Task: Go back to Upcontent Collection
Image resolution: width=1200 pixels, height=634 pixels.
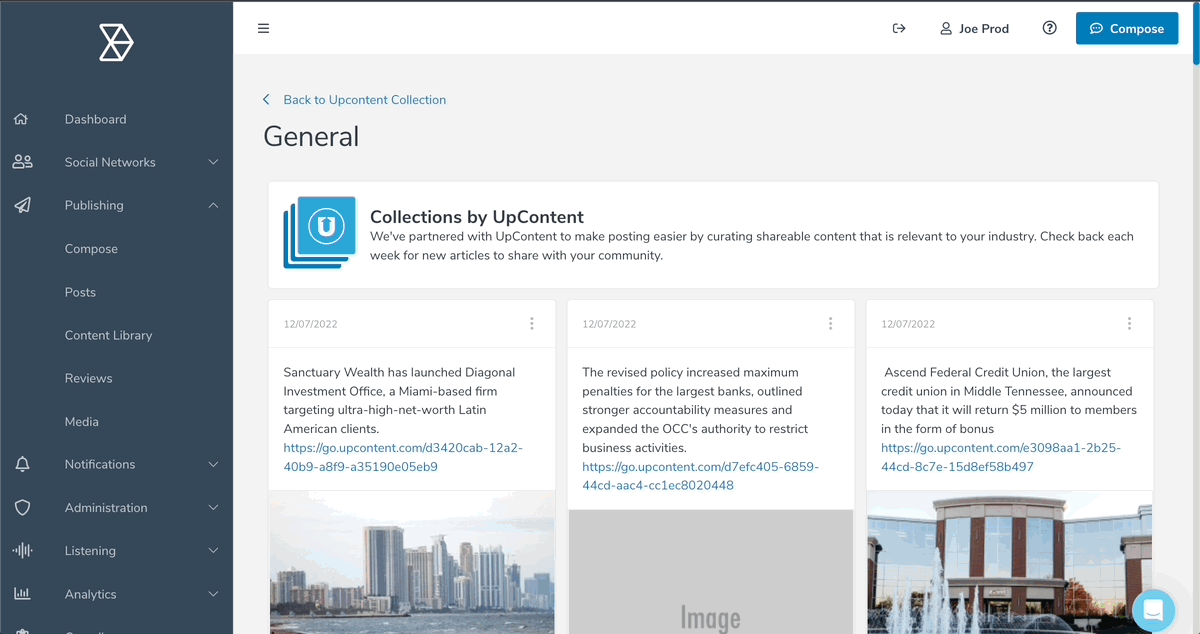Action: point(364,100)
